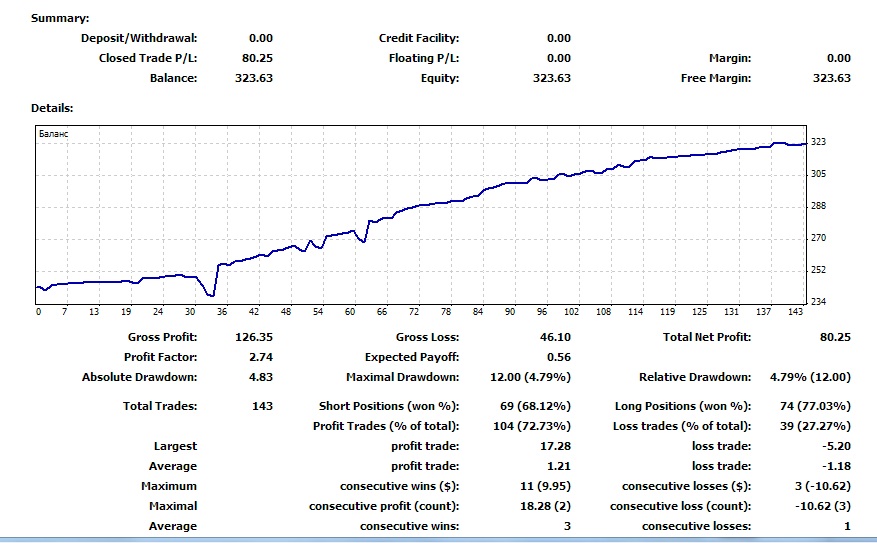877x543 pixels.
Task: Click the Absolute Drawdown label
Action: 140,377
